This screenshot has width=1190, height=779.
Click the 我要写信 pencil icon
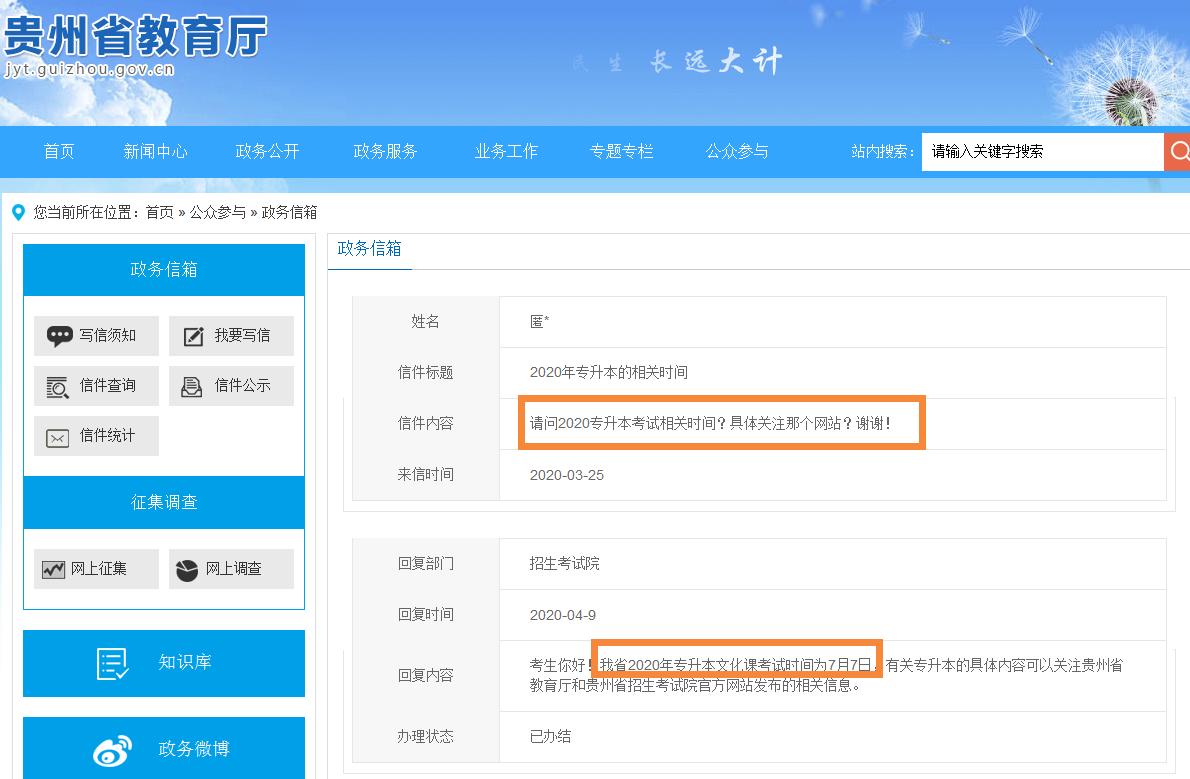click(194, 337)
